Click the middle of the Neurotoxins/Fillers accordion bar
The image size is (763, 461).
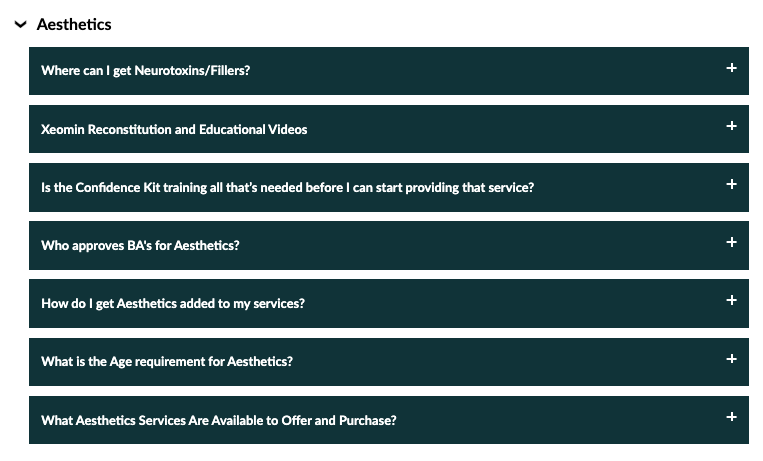point(388,71)
